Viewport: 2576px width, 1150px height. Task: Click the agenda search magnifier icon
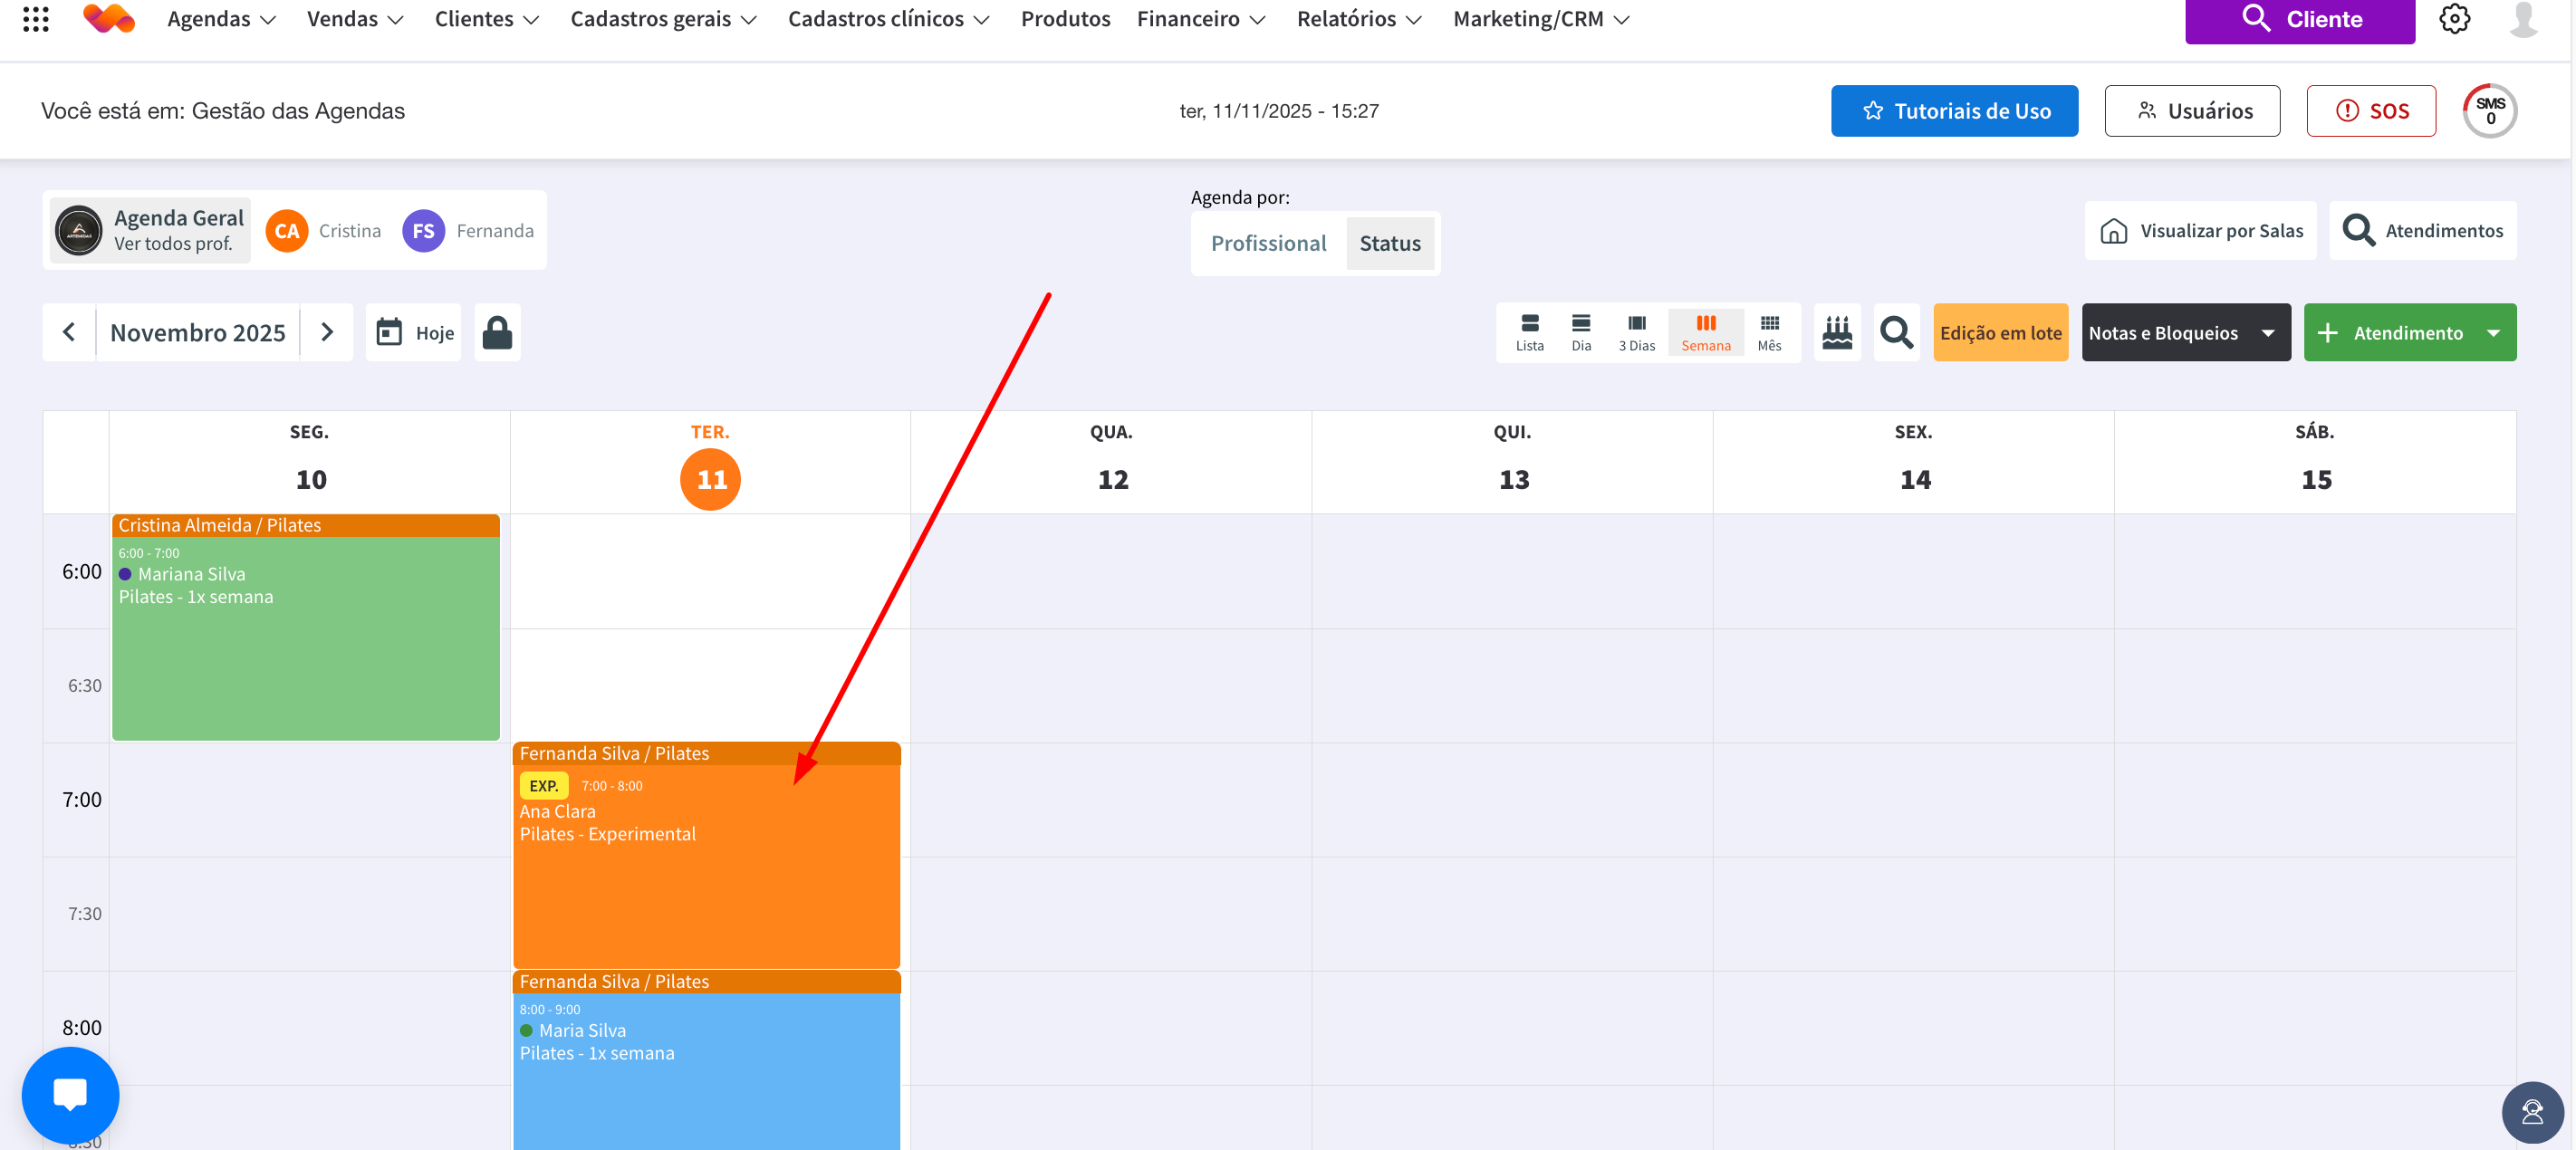[x=1895, y=332]
